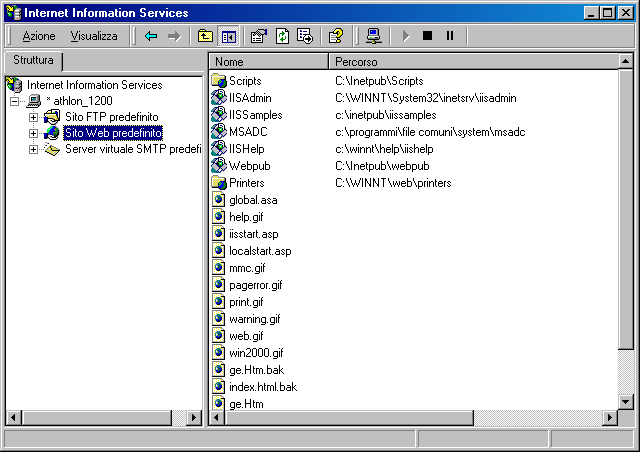Click the list pane vertical scrollbar thumb
The image size is (640, 452).
coord(625,209)
